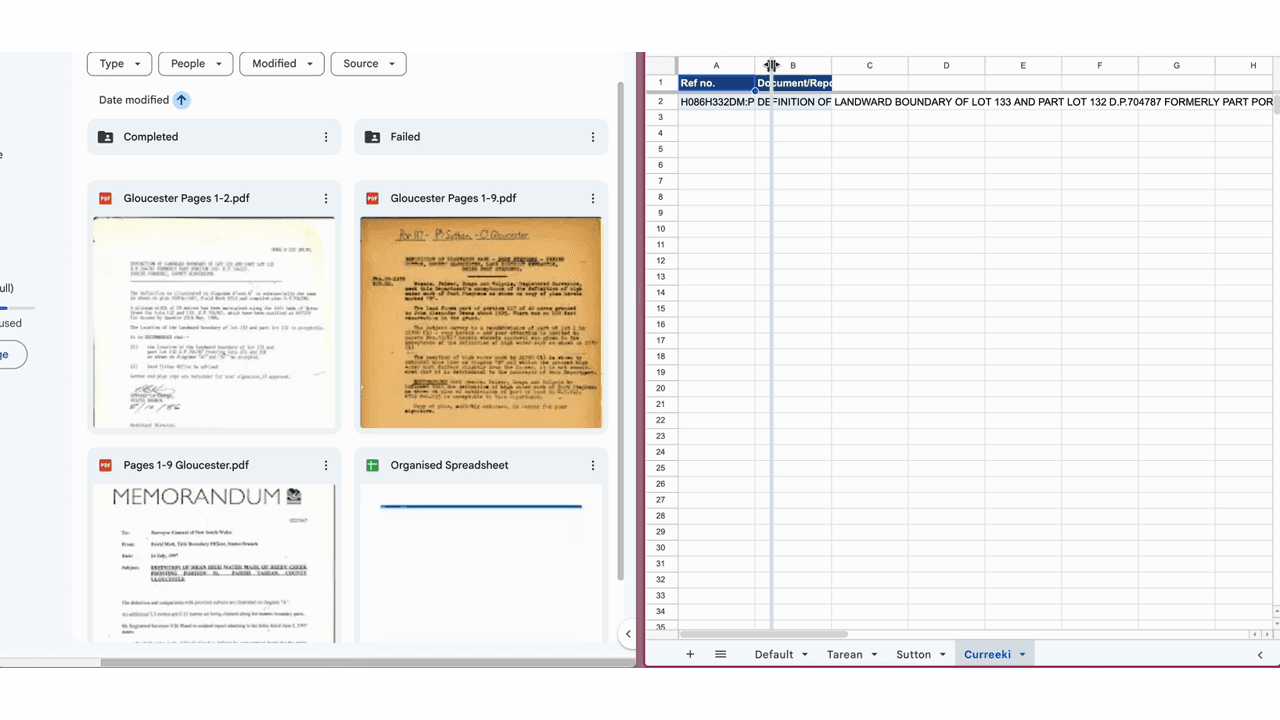Open the Sutton tab's dropdown arrow
The height and width of the screenshot is (720, 1280).
pos(942,655)
